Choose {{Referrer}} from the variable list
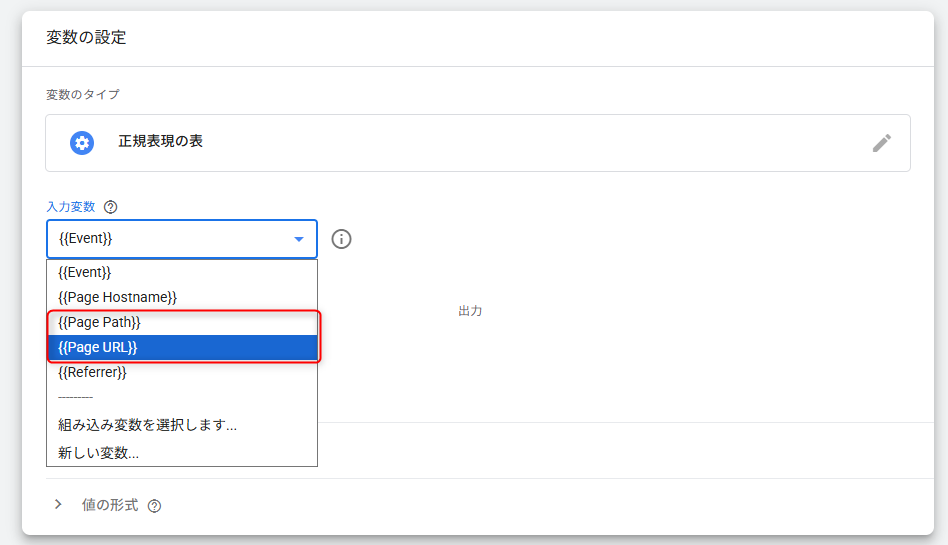948x545 pixels. [92, 372]
